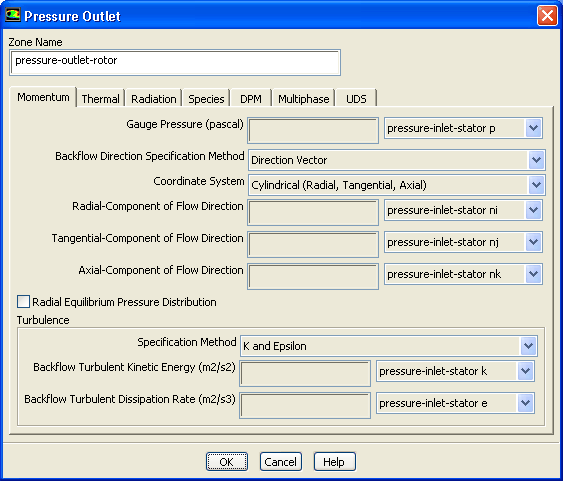Screen dimensions: 563x481
Task: Click the Zone Name text field
Action: pyautogui.click(x=175, y=62)
